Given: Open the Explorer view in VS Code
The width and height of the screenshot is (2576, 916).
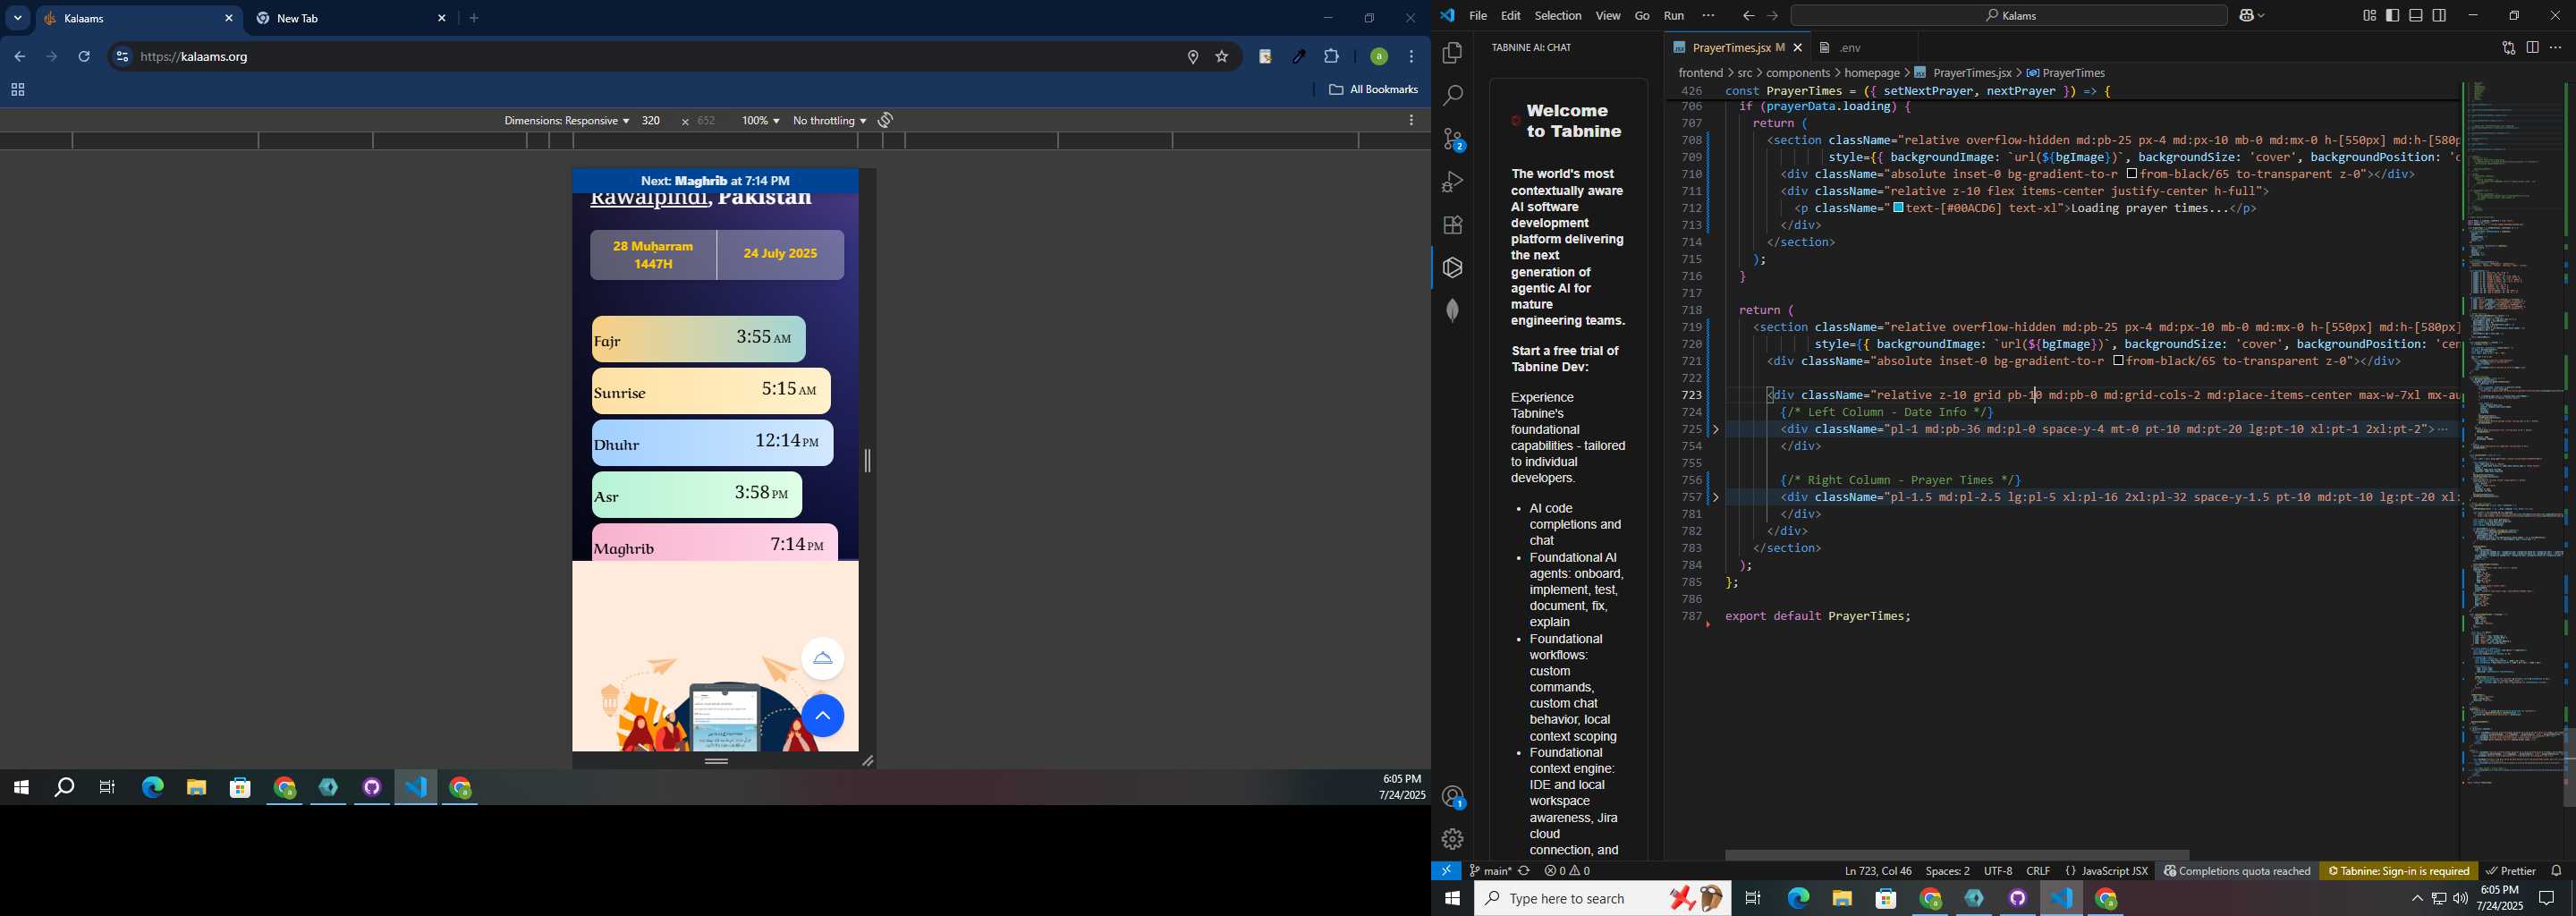Looking at the screenshot, I should point(1452,53).
